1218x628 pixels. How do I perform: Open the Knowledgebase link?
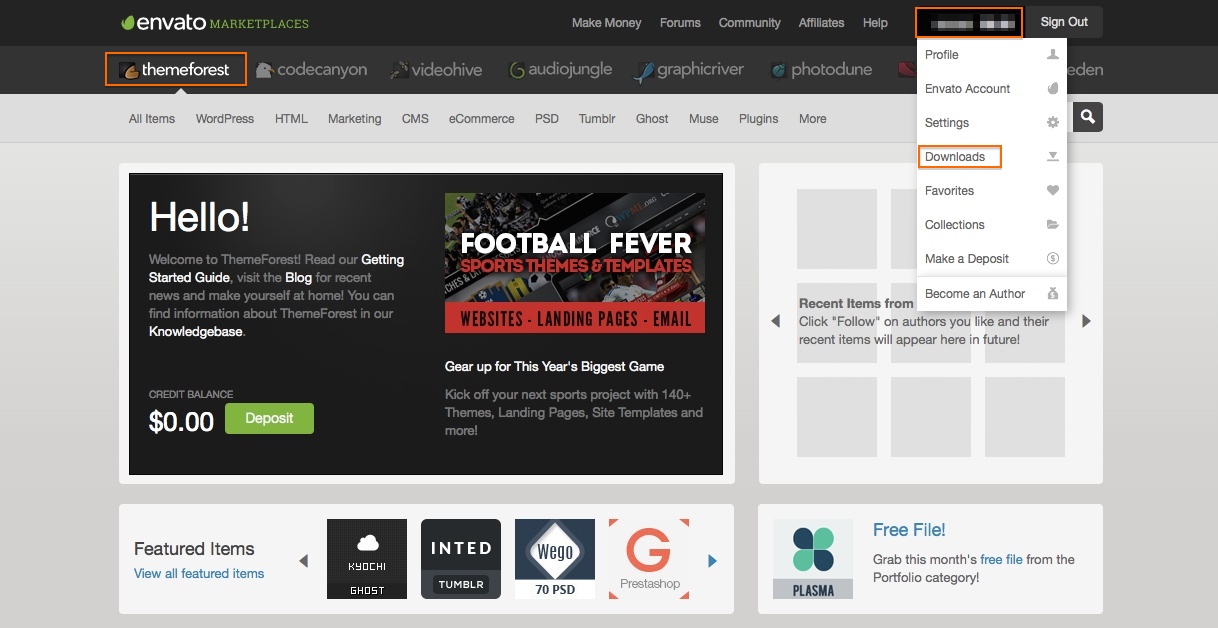click(195, 331)
